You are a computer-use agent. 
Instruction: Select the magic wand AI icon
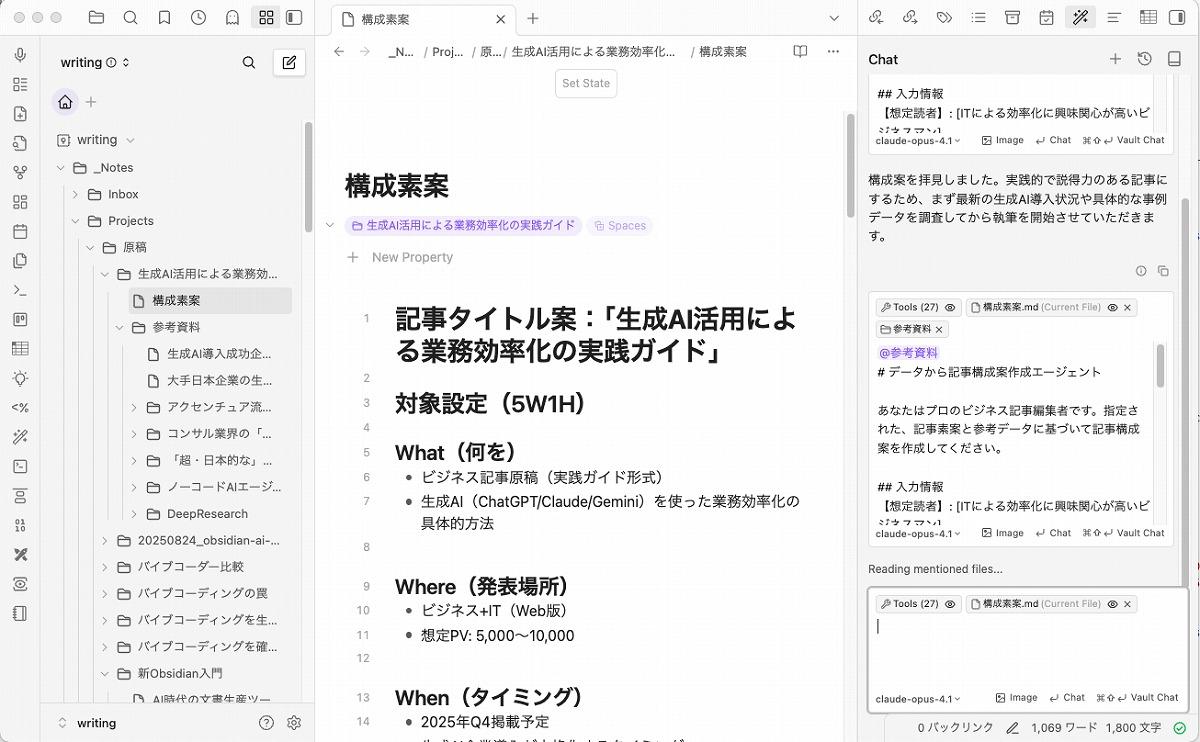point(1080,17)
